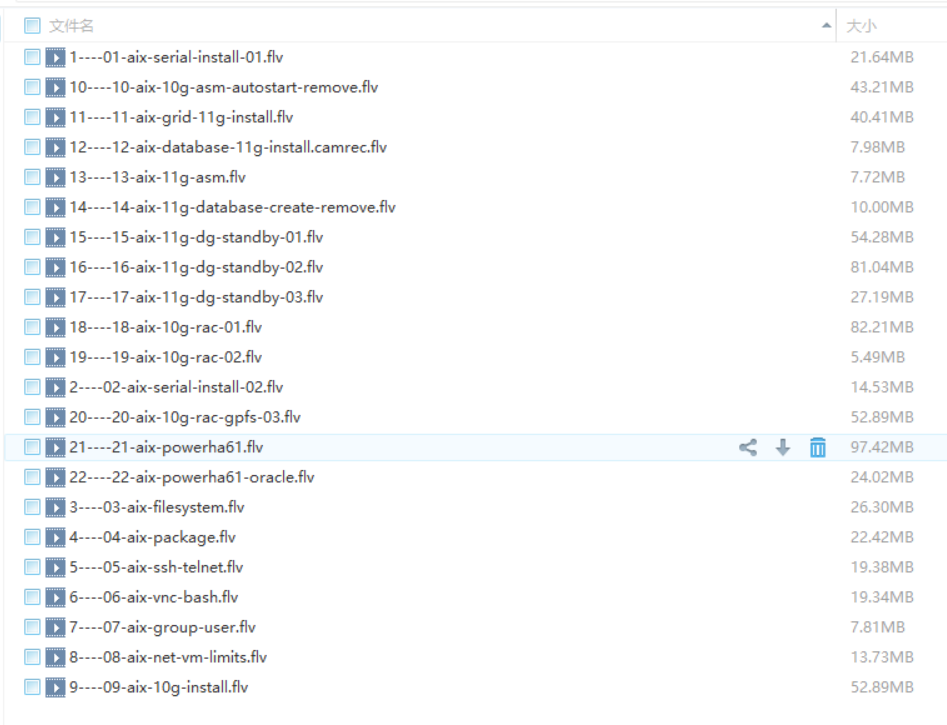
Task: Click video icon of 6----06-aix-vnc-bash.flv
Action: click(x=56, y=598)
